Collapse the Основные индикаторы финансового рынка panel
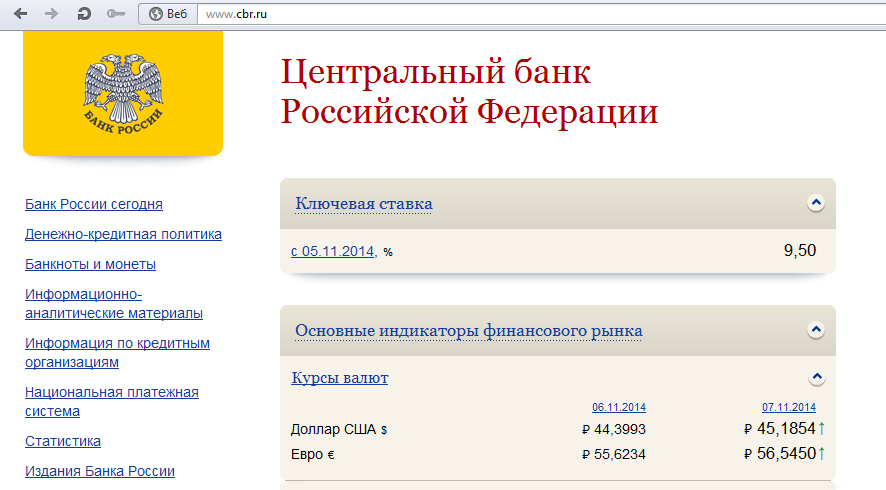This screenshot has height=490, width=886. [x=815, y=330]
